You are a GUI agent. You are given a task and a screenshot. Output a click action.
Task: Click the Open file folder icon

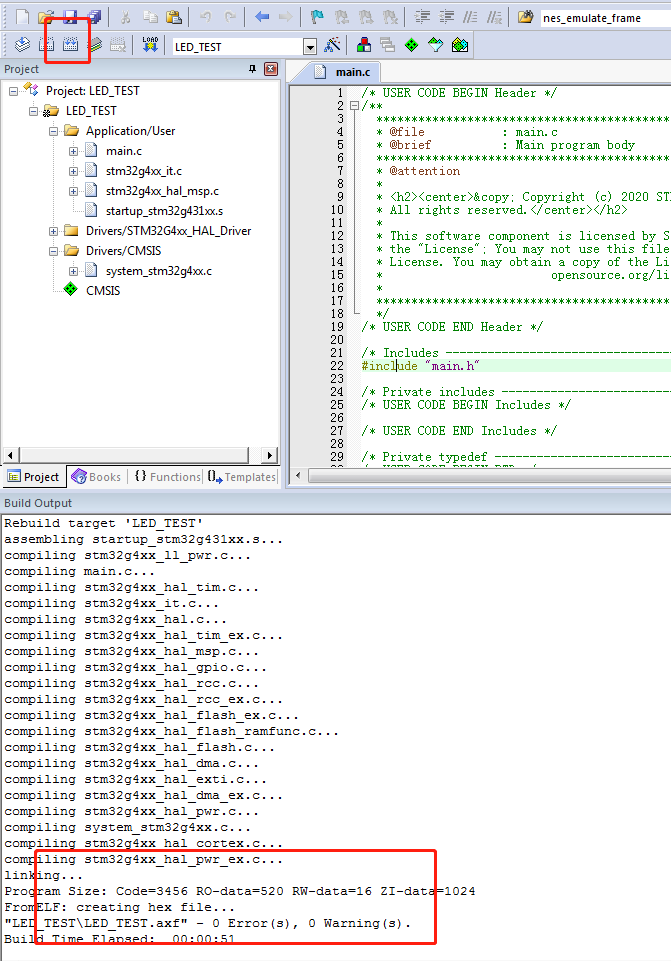tap(46, 17)
